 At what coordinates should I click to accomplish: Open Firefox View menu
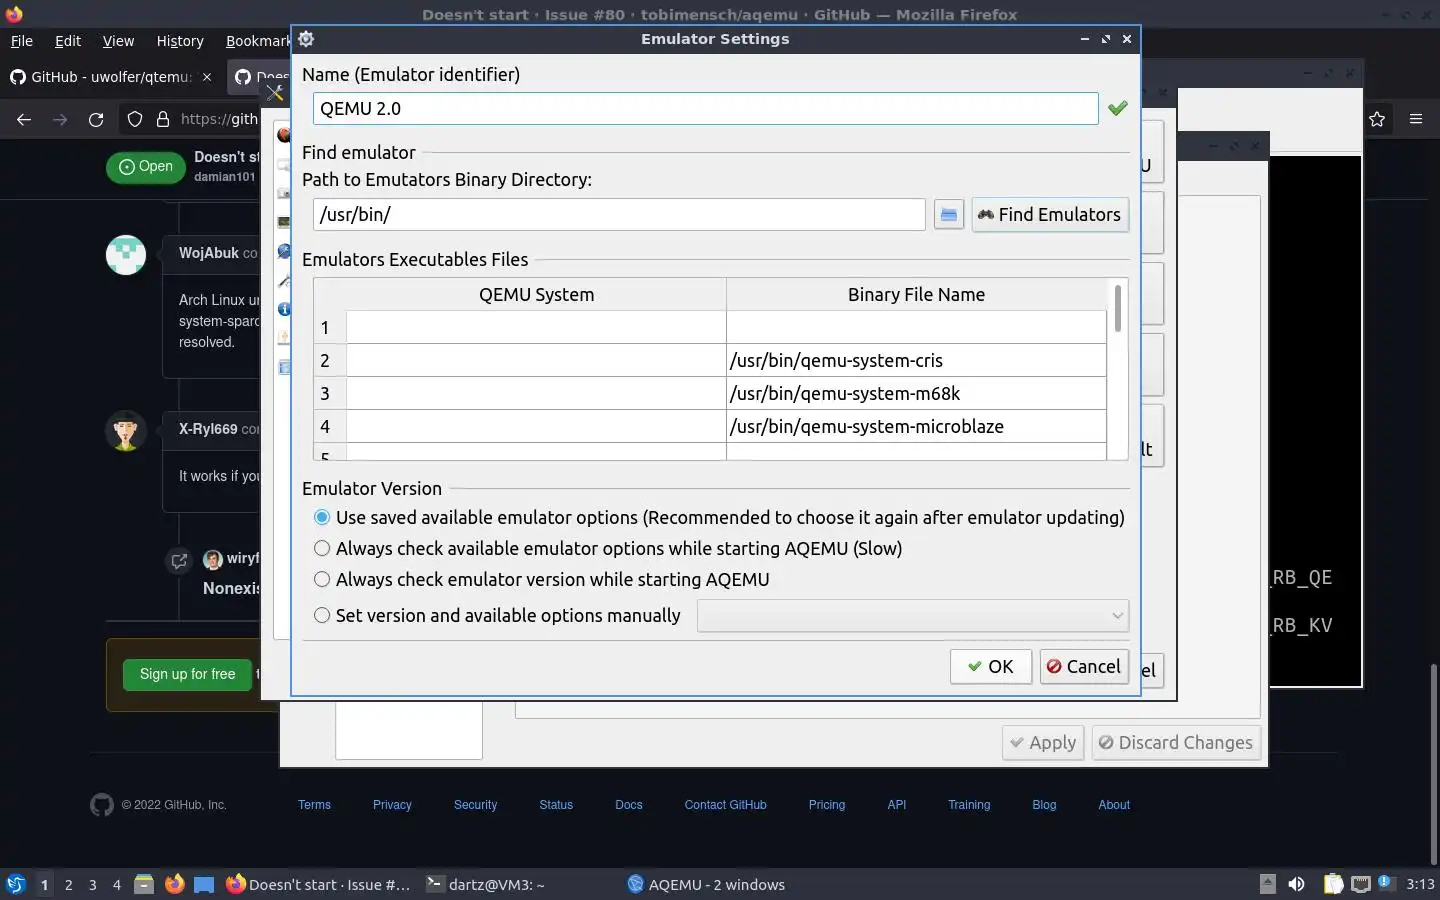(118, 41)
